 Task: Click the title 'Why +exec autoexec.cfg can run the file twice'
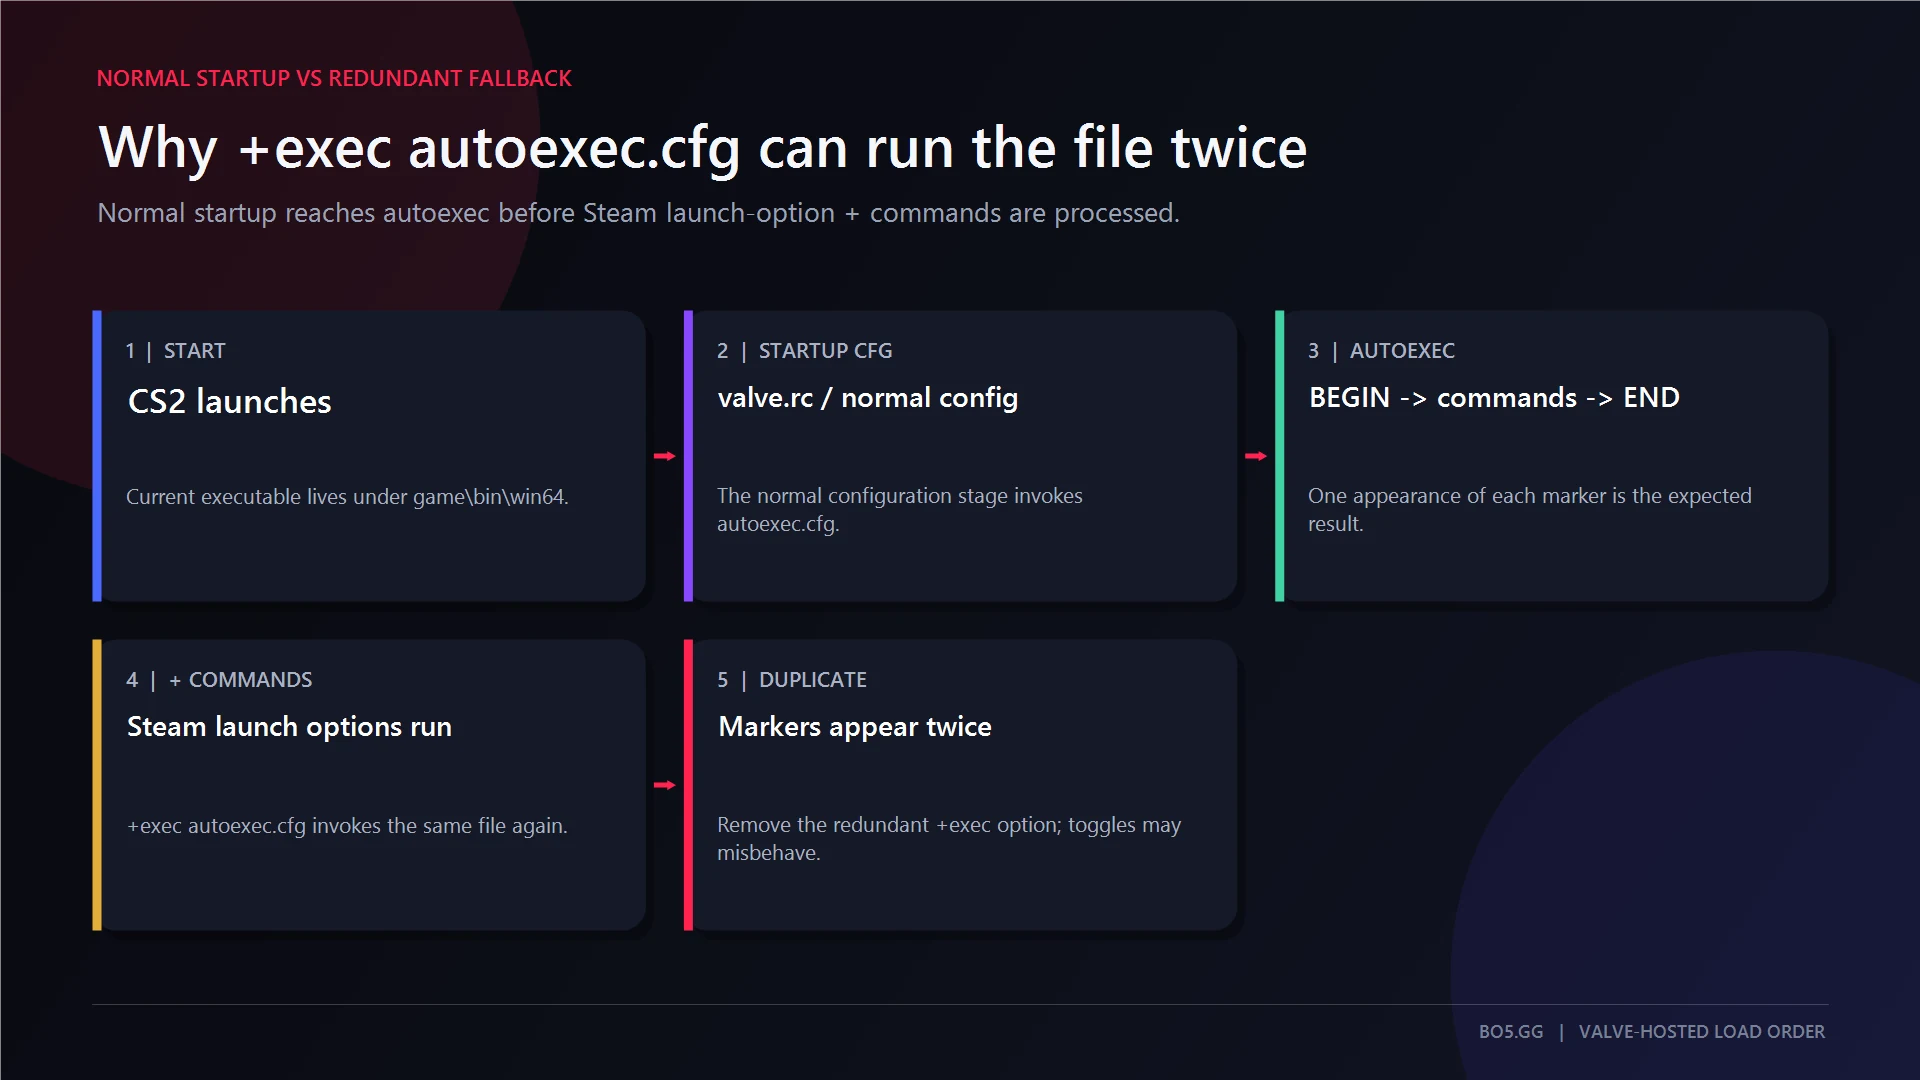click(x=702, y=149)
